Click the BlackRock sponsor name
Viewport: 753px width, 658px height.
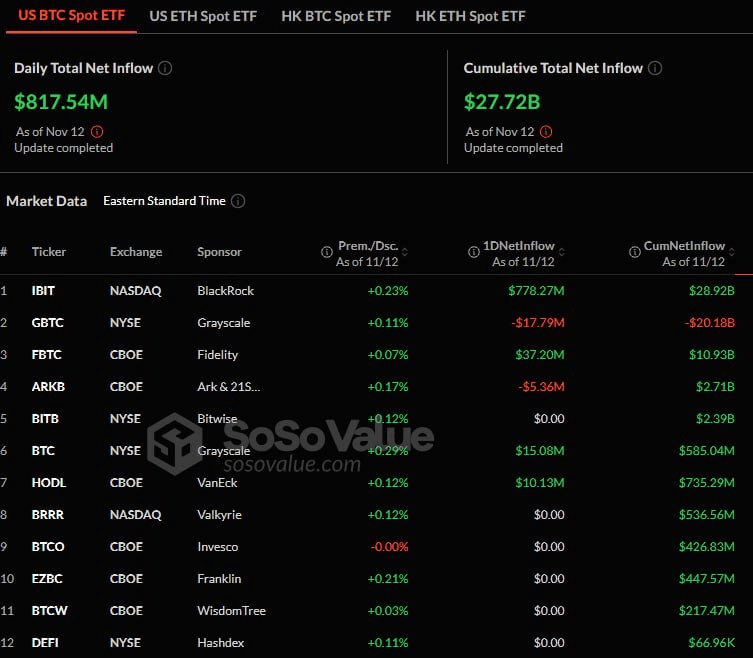pos(225,291)
